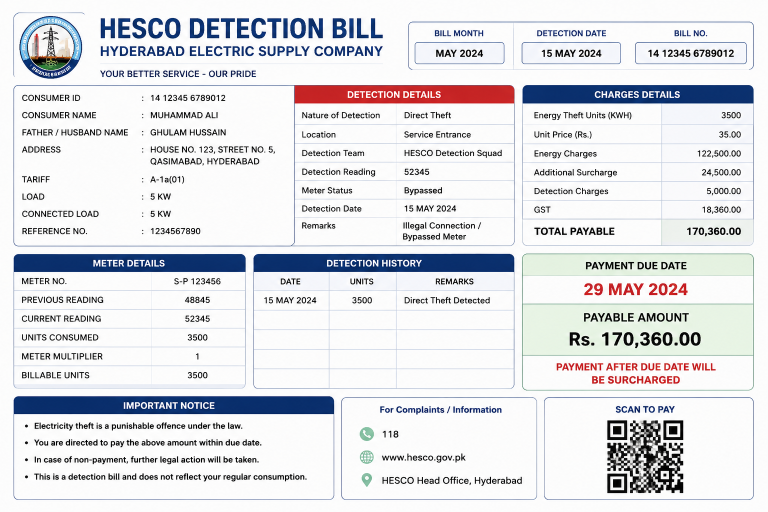Click Current Reading value 52345

[x=197, y=318]
